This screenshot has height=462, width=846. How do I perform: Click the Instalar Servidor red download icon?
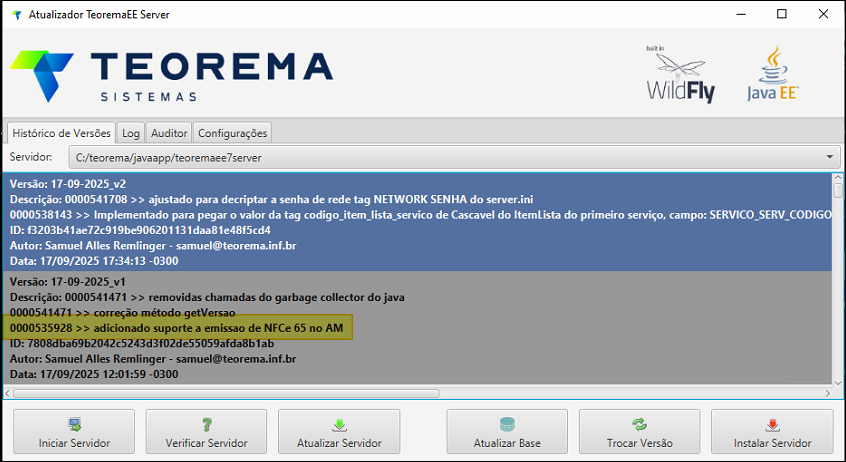coord(772,424)
